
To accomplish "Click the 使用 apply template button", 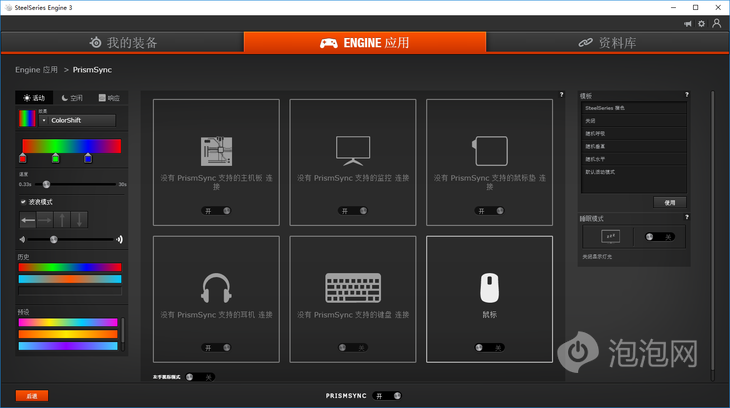I will 670,203.
